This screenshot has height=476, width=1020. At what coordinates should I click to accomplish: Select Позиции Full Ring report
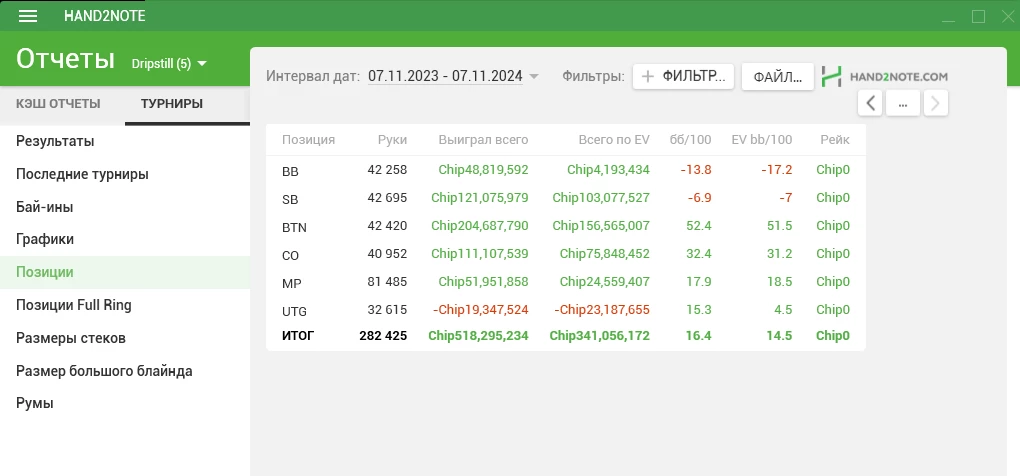tap(73, 305)
